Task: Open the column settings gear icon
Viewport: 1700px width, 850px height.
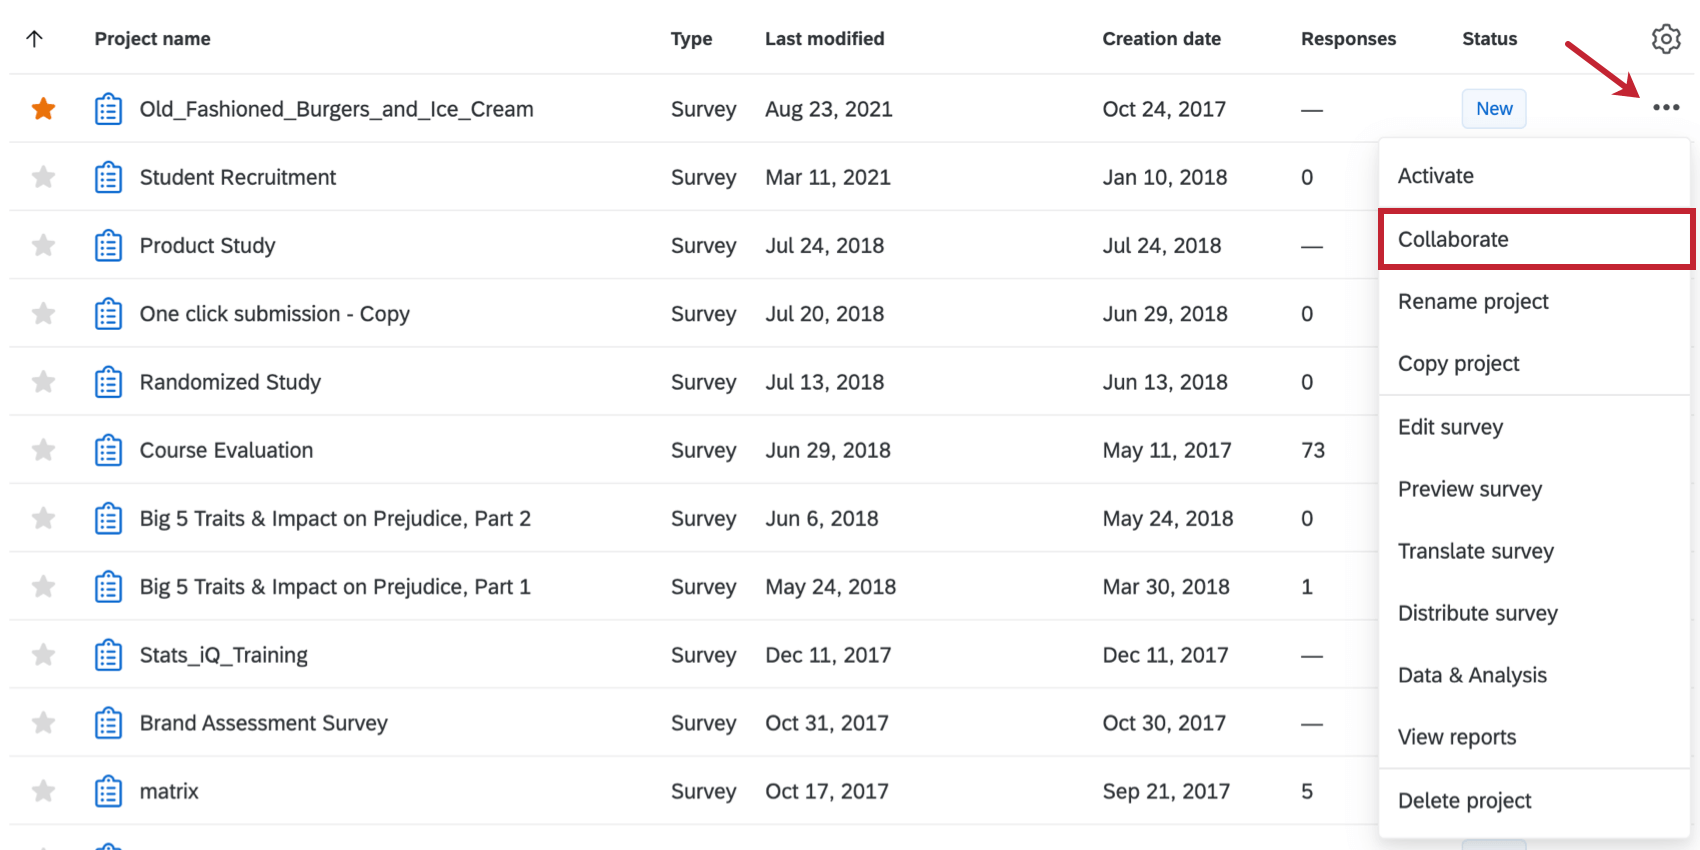Action: 1665,39
